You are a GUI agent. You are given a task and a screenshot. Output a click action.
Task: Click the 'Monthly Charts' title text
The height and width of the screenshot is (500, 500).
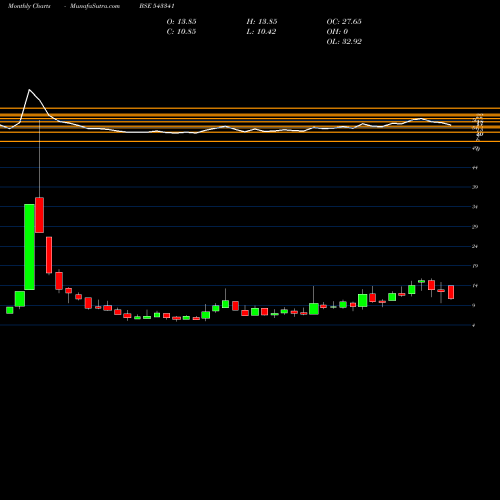point(29,6)
